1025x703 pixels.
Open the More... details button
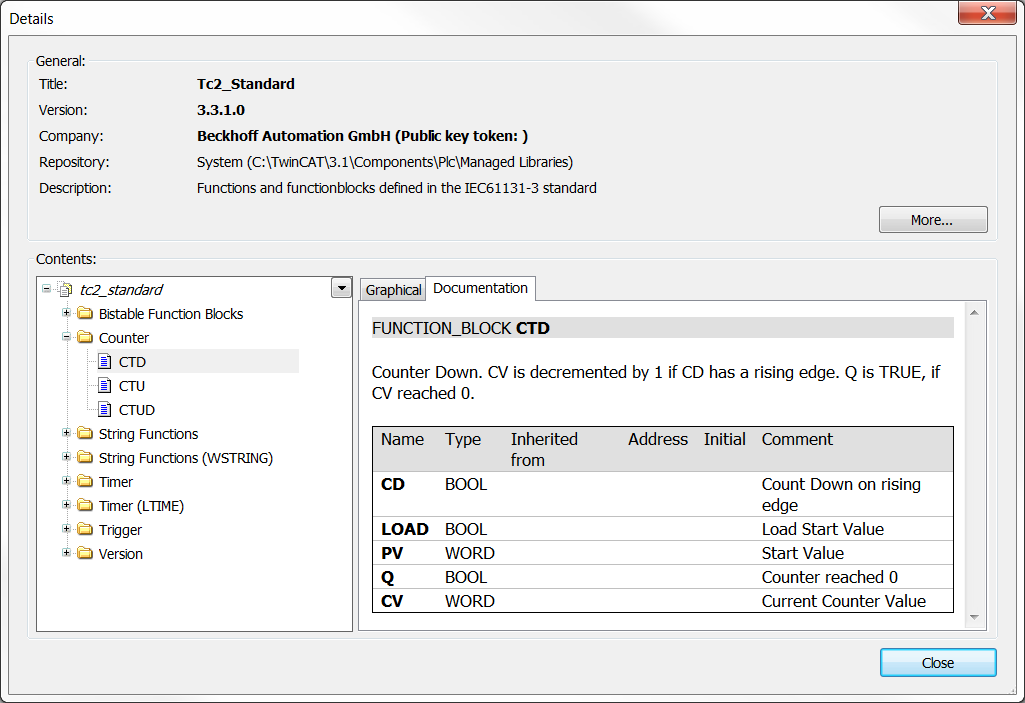pos(933,220)
